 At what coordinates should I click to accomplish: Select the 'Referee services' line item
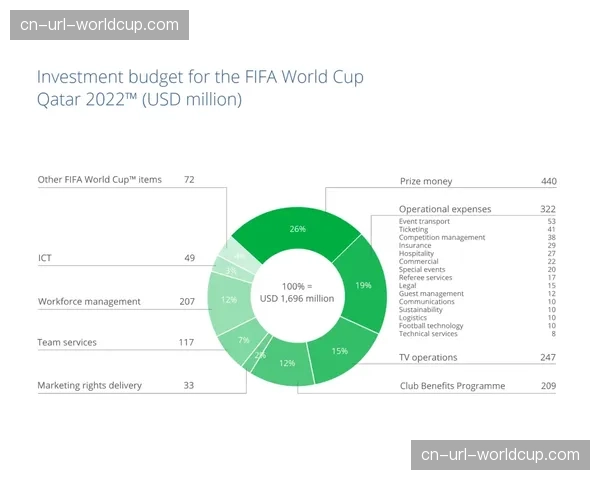(426, 278)
